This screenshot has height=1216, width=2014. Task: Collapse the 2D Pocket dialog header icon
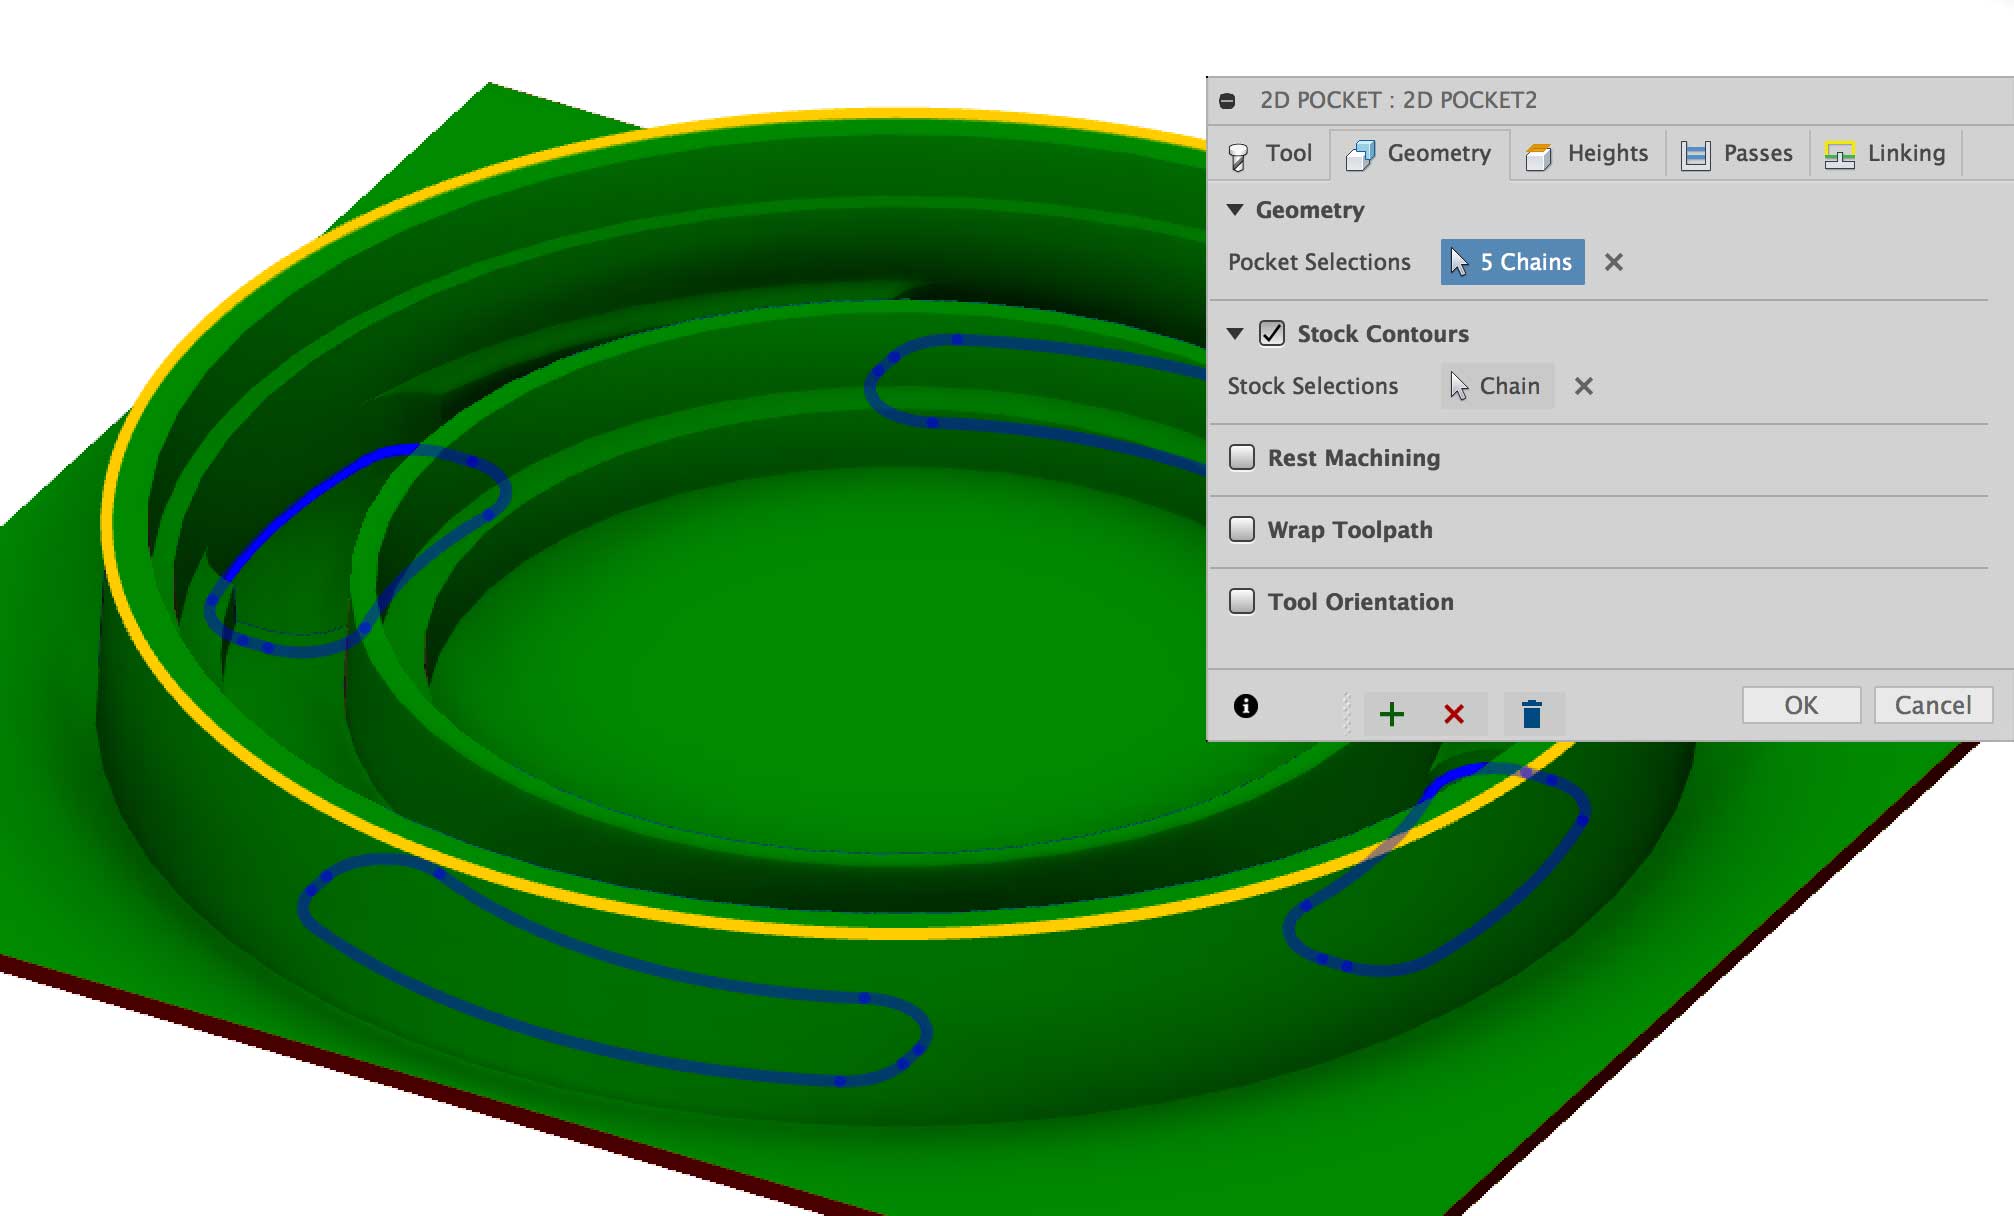(x=1227, y=101)
